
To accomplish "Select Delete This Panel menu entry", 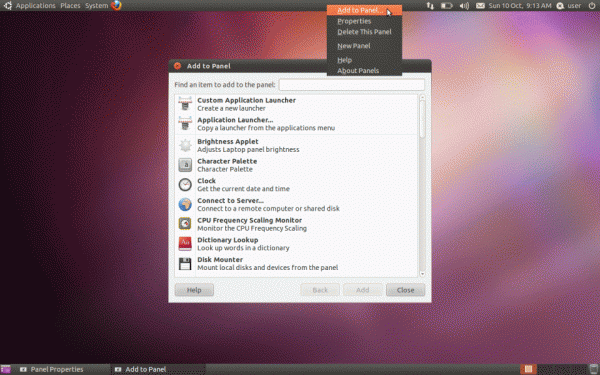I will pyautogui.click(x=364, y=32).
